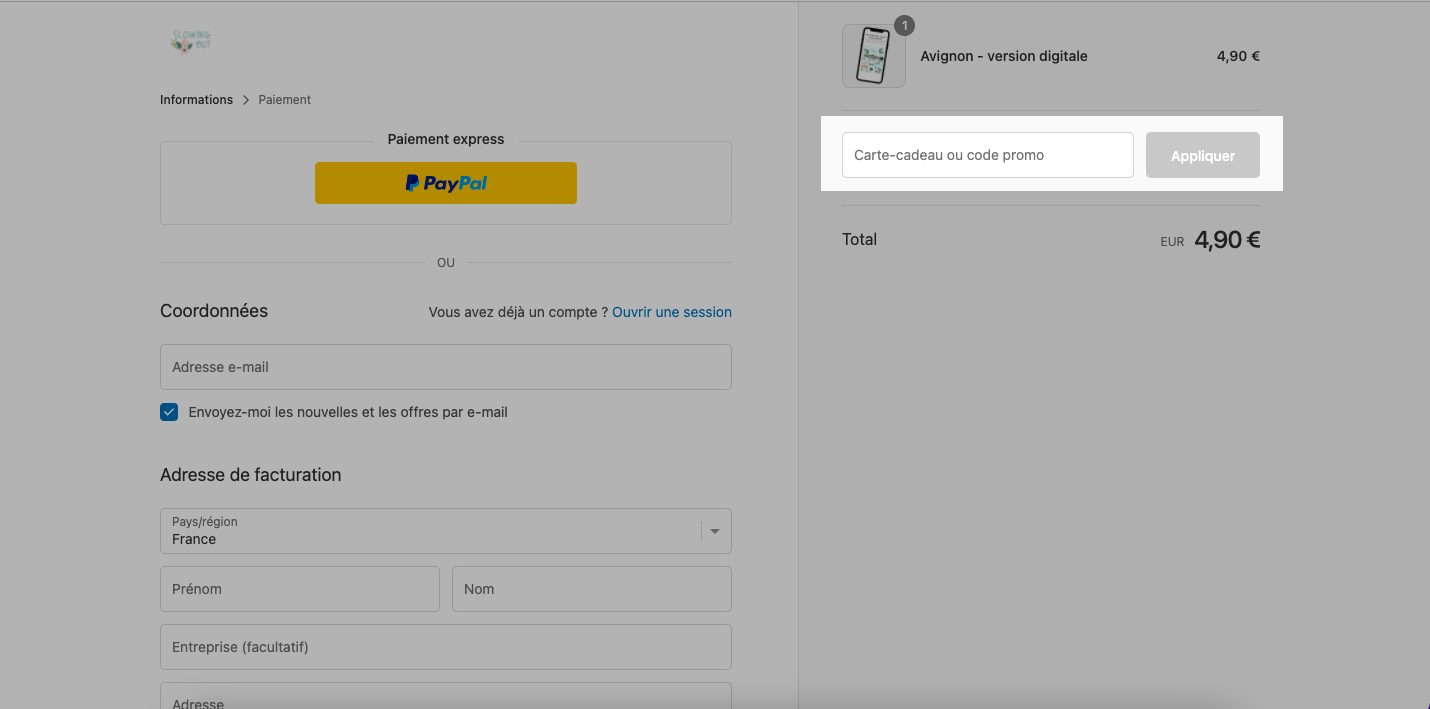The width and height of the screenshot is (1430, 709).
Task: Open the Informations breadcrumb step
Action: pyautogui.click(x=196, y=100)
